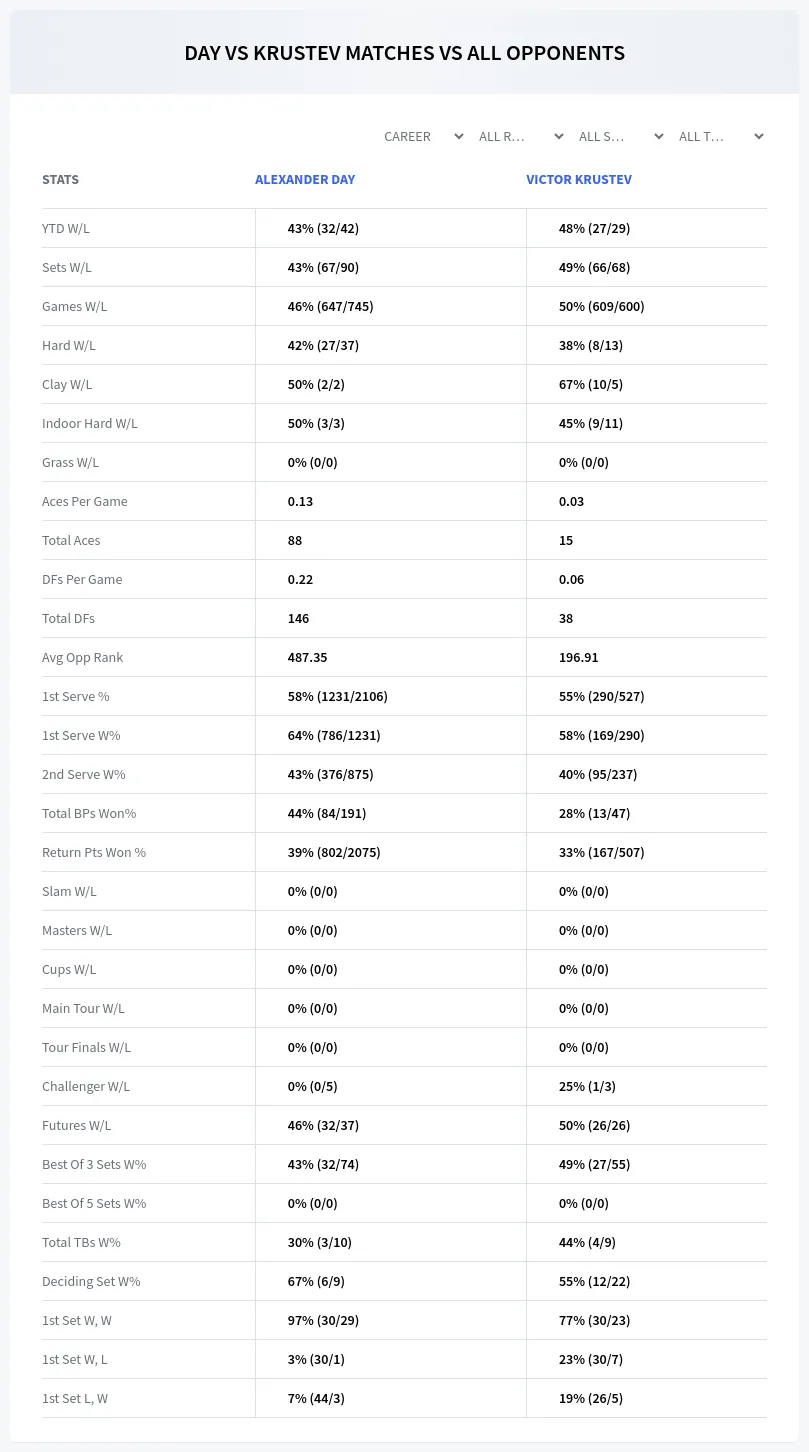Viewport: 809px width, 1452px height.
Task: Open Alexander Day player link
Action: click(x=305, y=180)
